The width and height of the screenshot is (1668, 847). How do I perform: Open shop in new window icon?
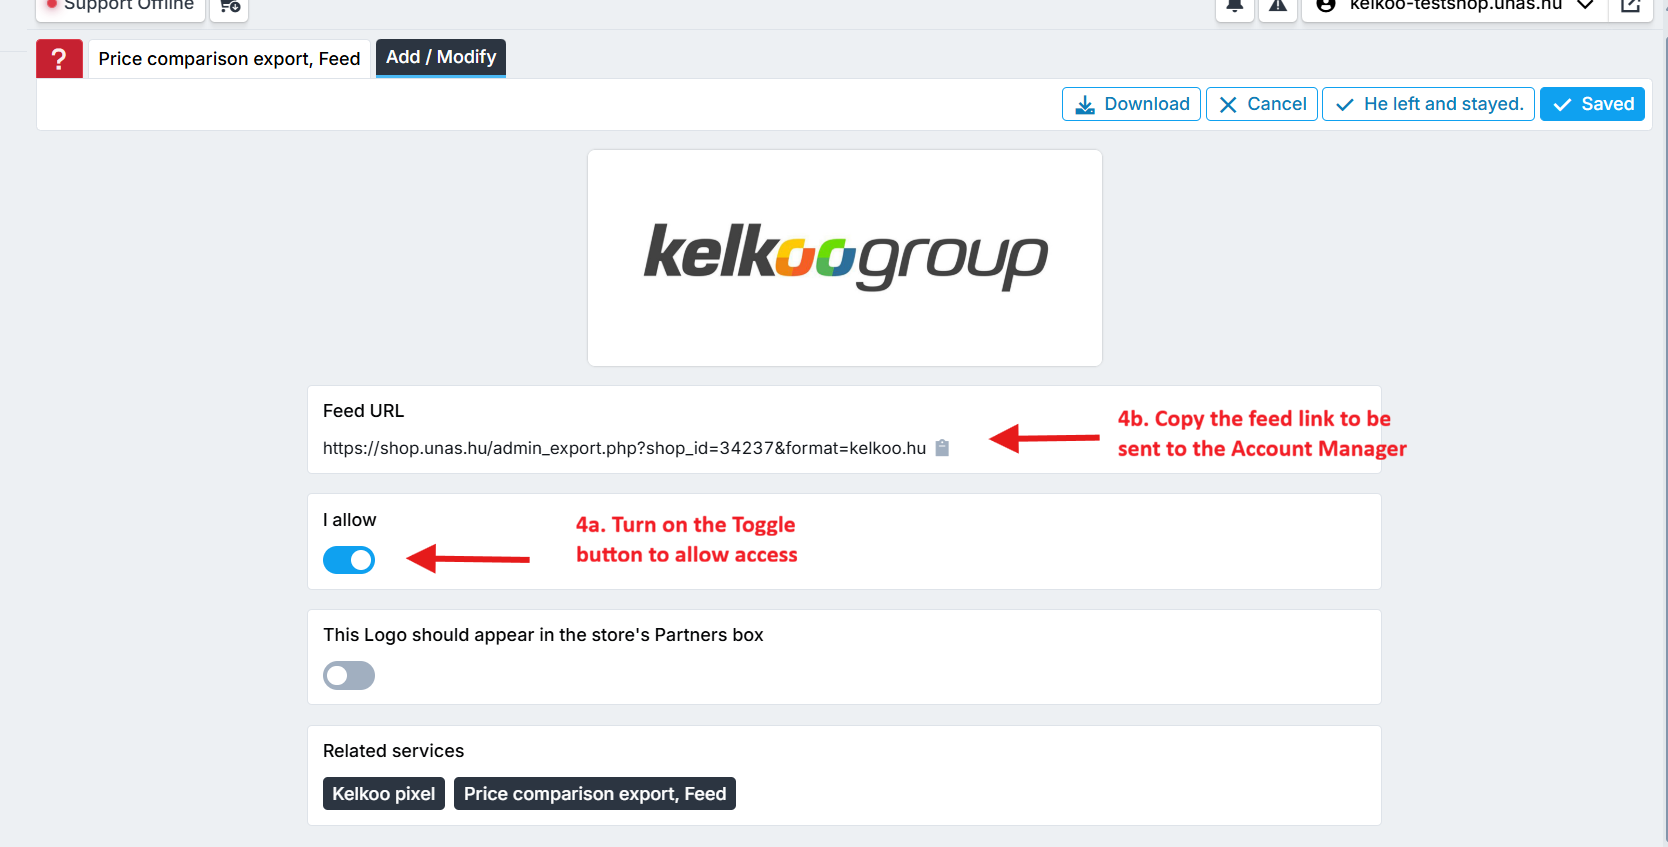click(1630, 7)
